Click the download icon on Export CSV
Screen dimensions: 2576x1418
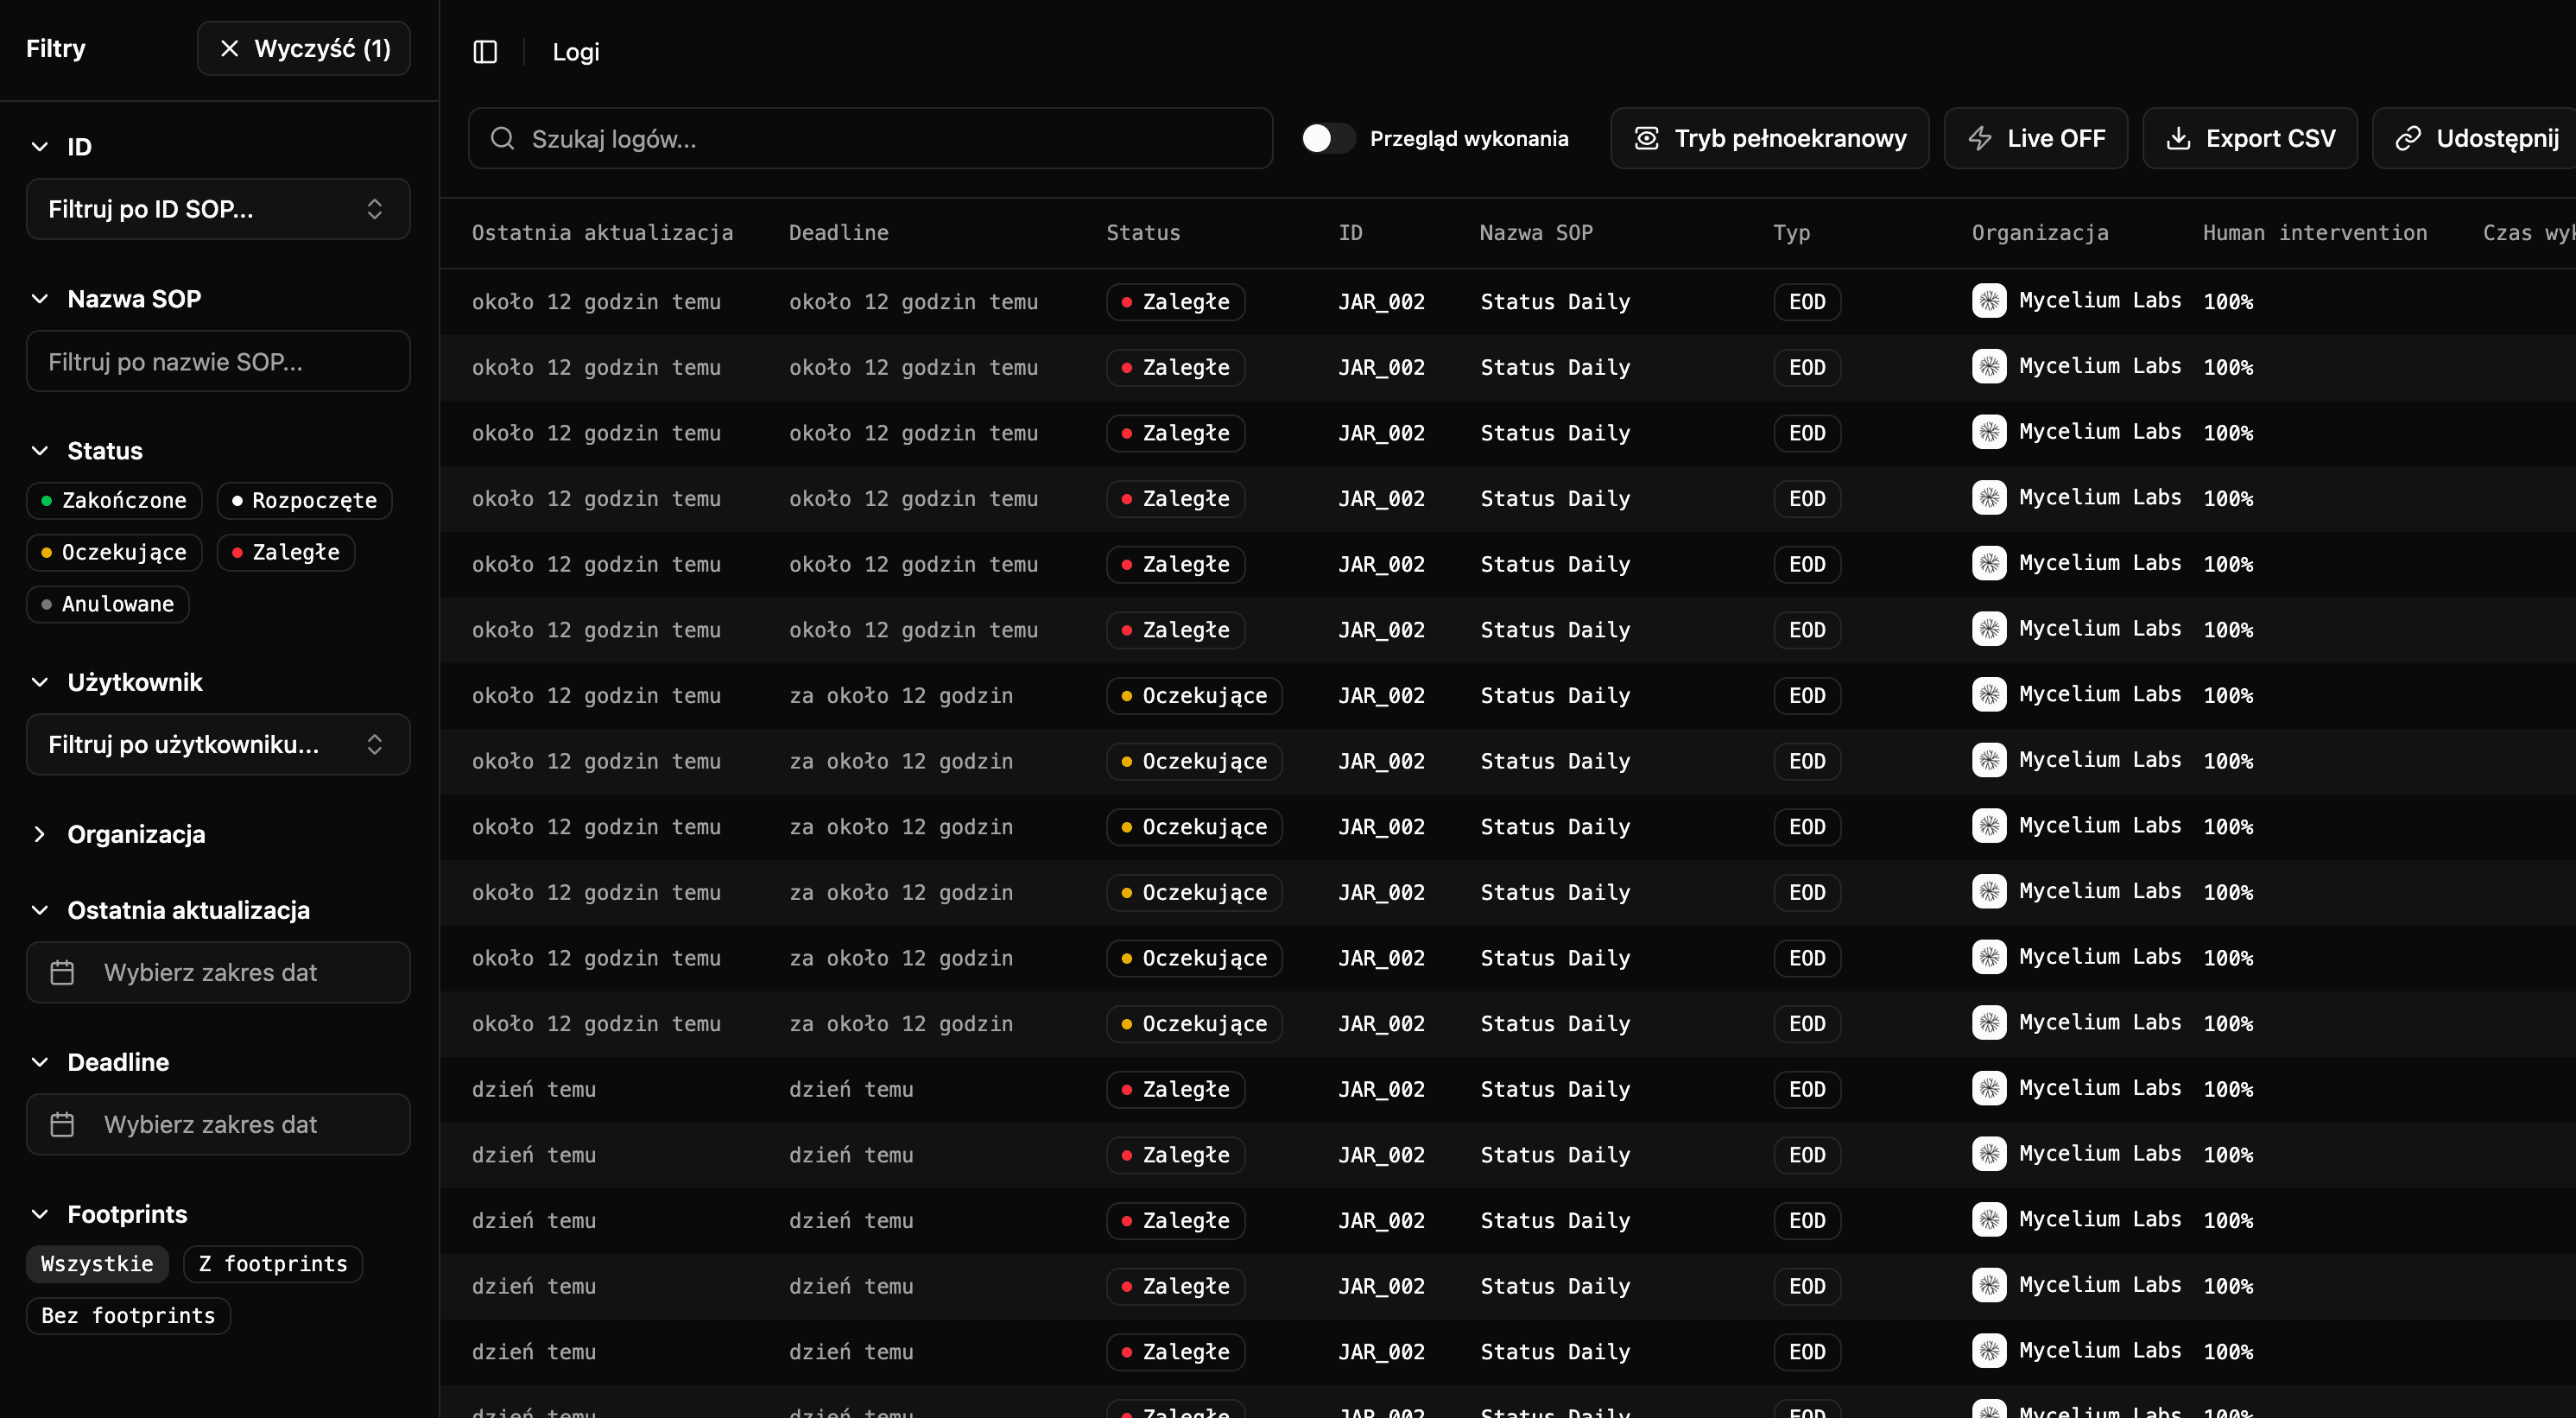coord(2177,138)
